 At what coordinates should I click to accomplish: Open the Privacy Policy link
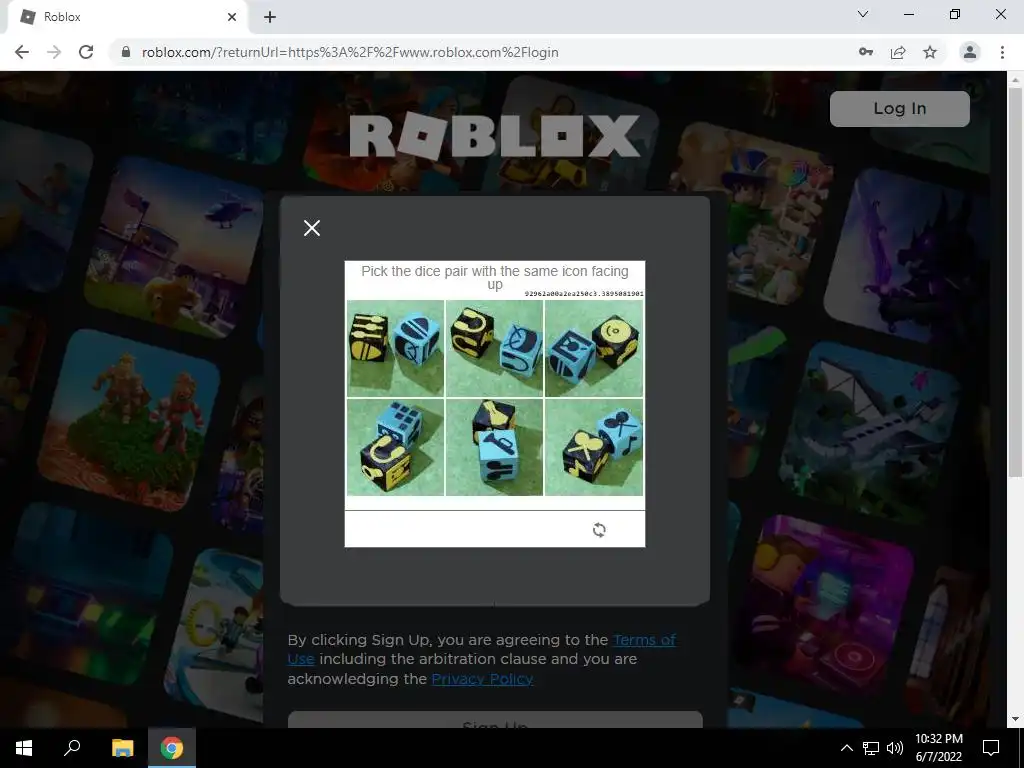[x=482, y=679]
